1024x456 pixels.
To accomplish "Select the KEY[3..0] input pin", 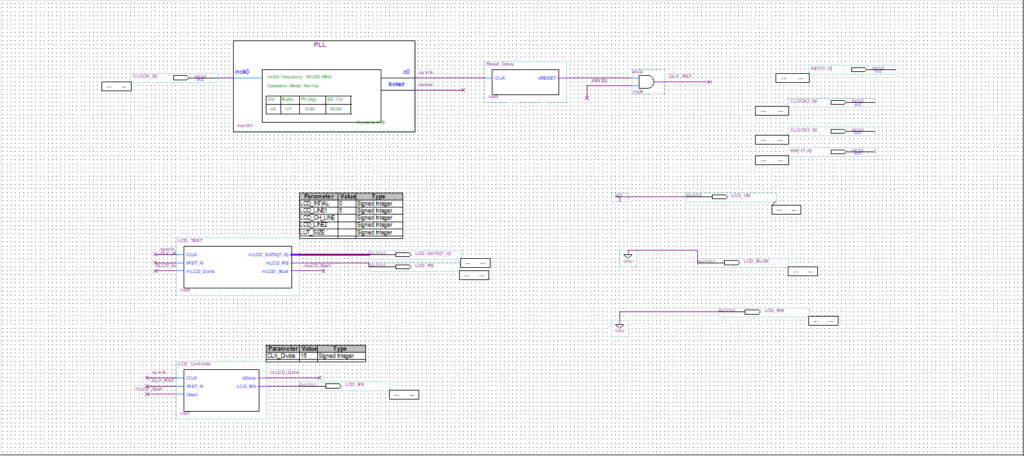I will click(858, 70).
